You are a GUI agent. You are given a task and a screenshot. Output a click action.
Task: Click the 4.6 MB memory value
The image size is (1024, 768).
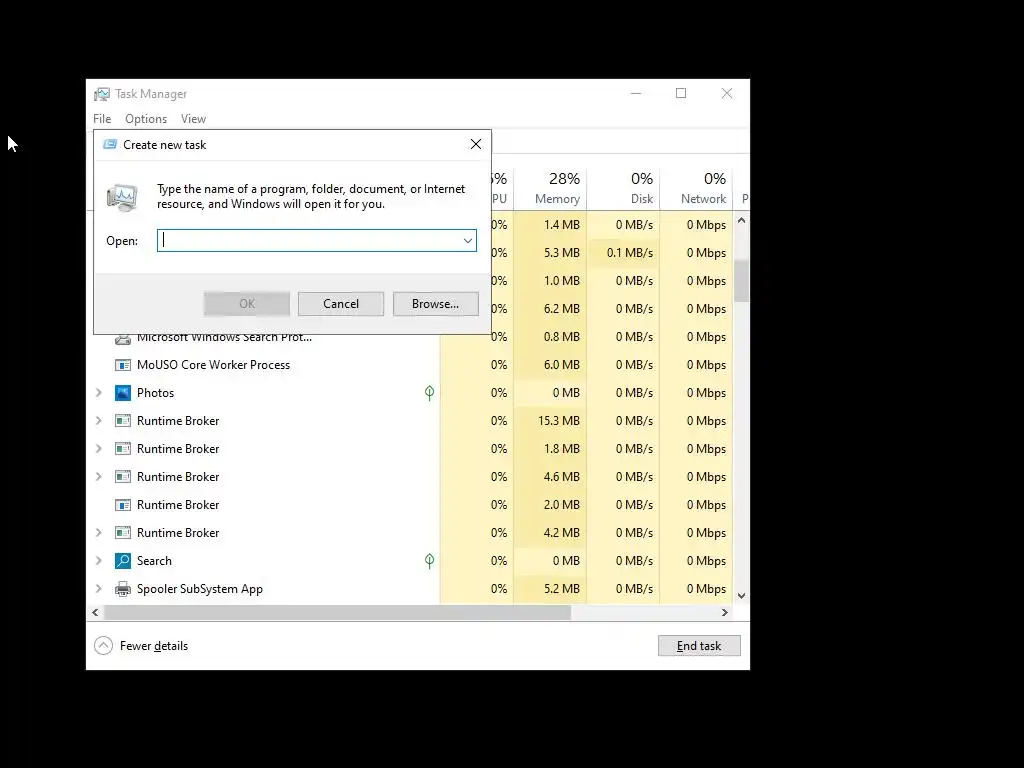click(x=562, y=477)
